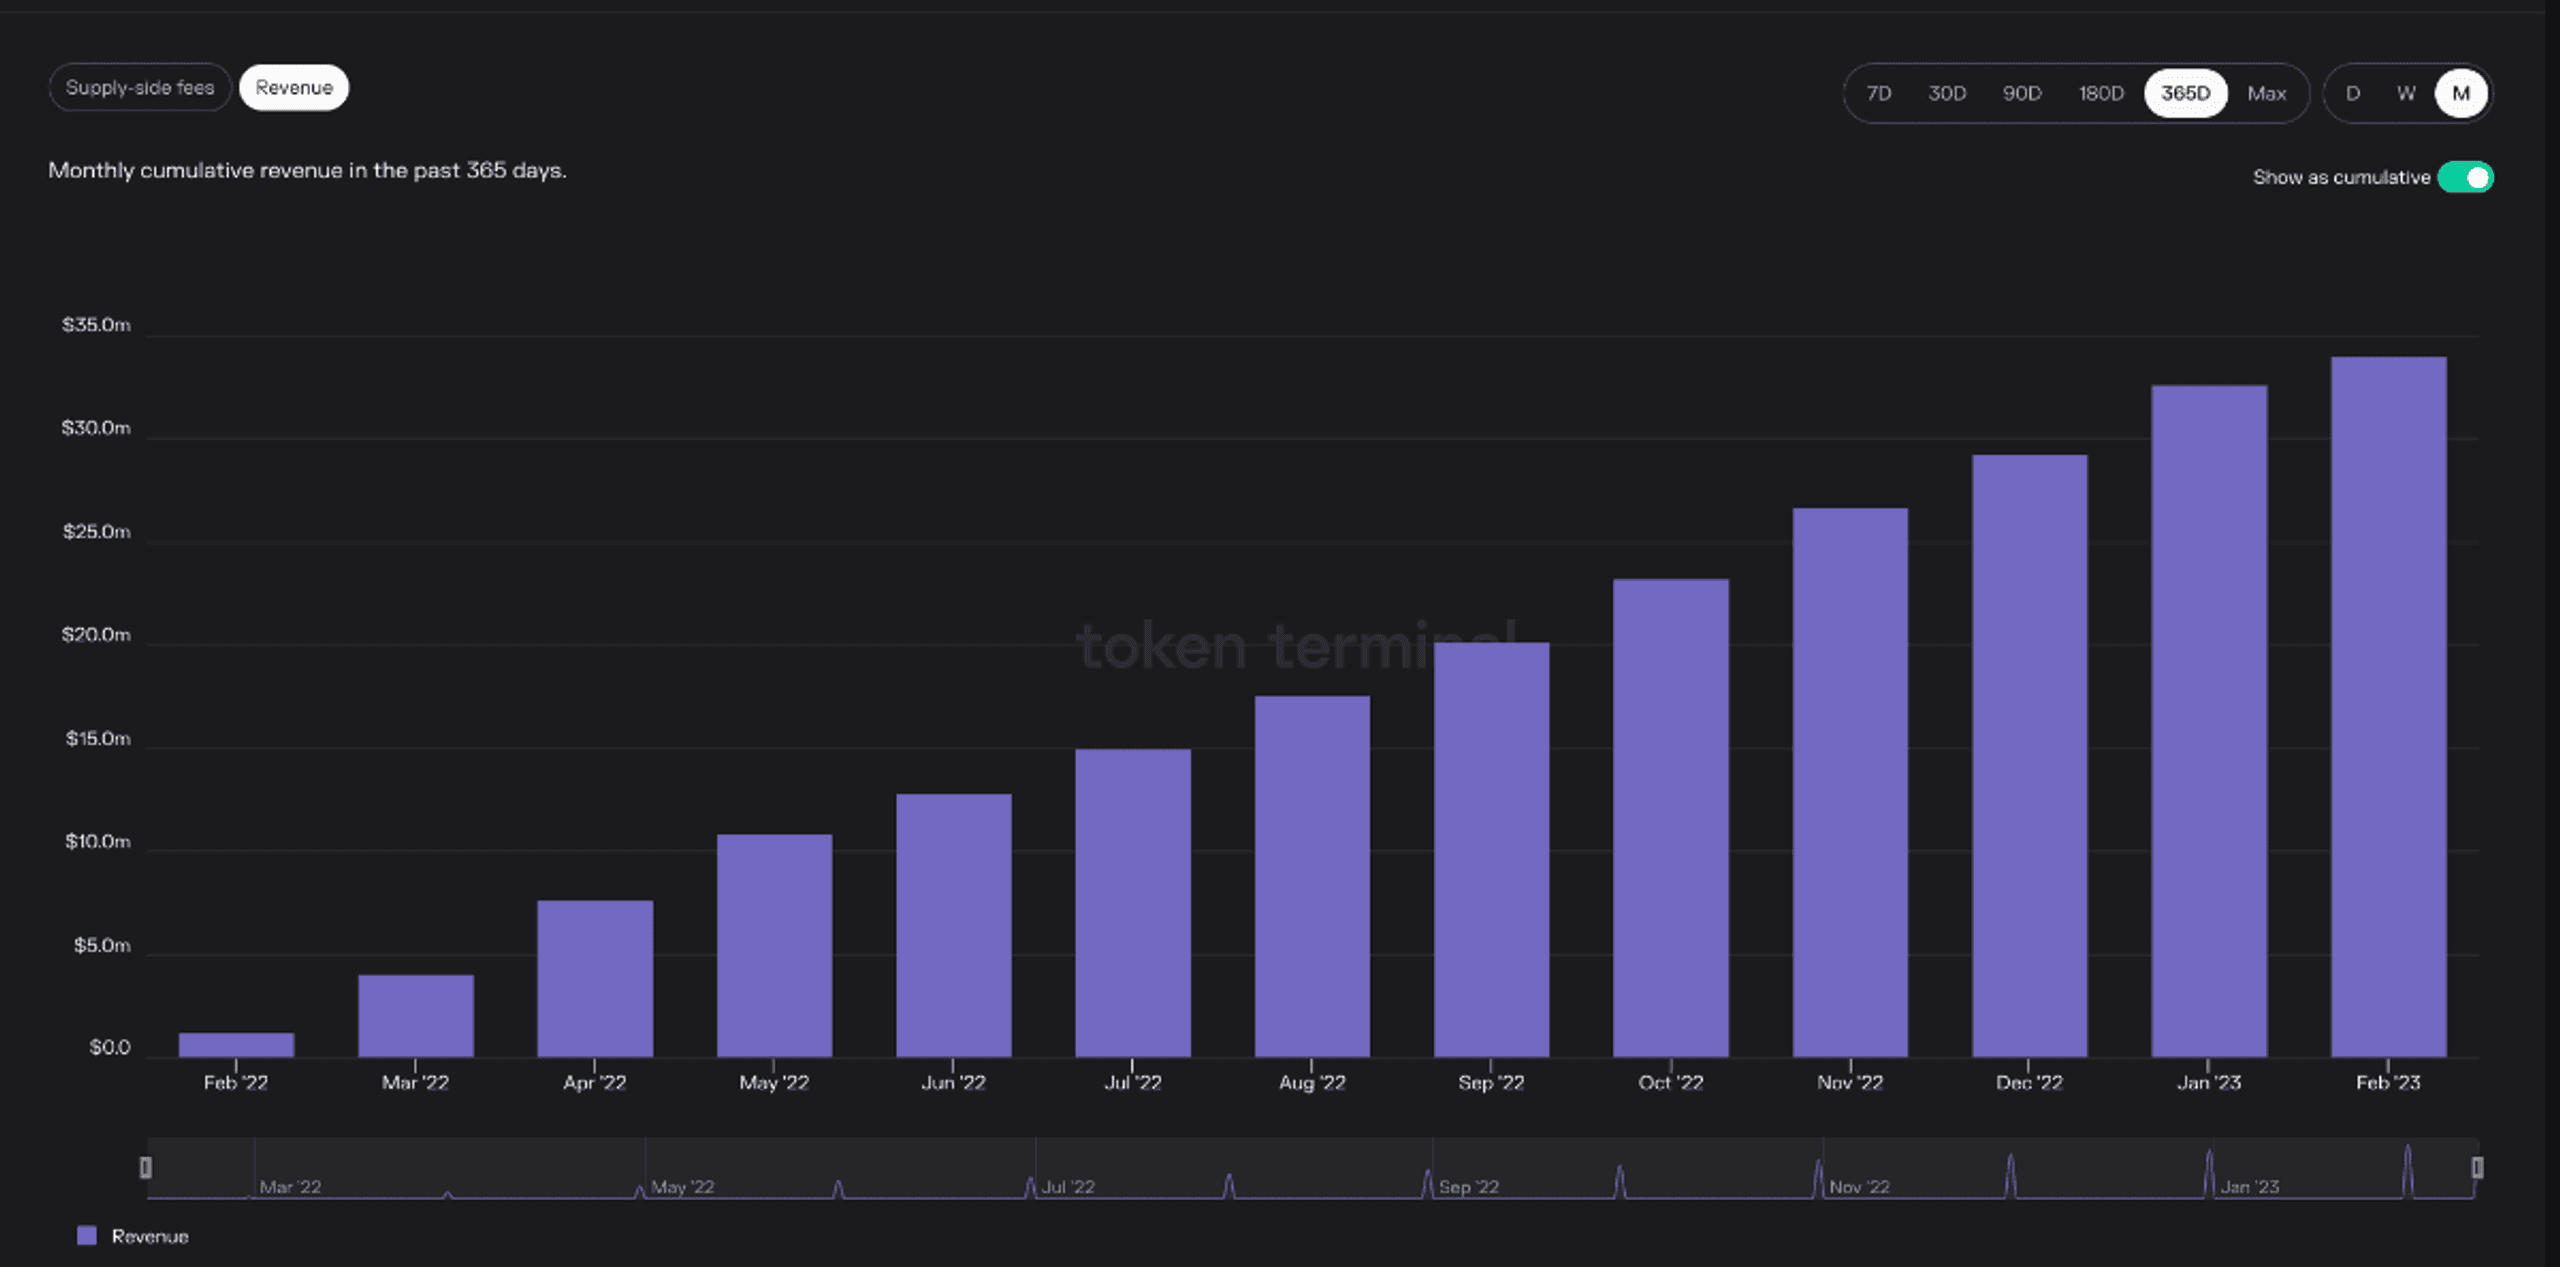Click the $20.0m axis label
The height and width of the screenshot is (1267, 2560).
(96, 635)
